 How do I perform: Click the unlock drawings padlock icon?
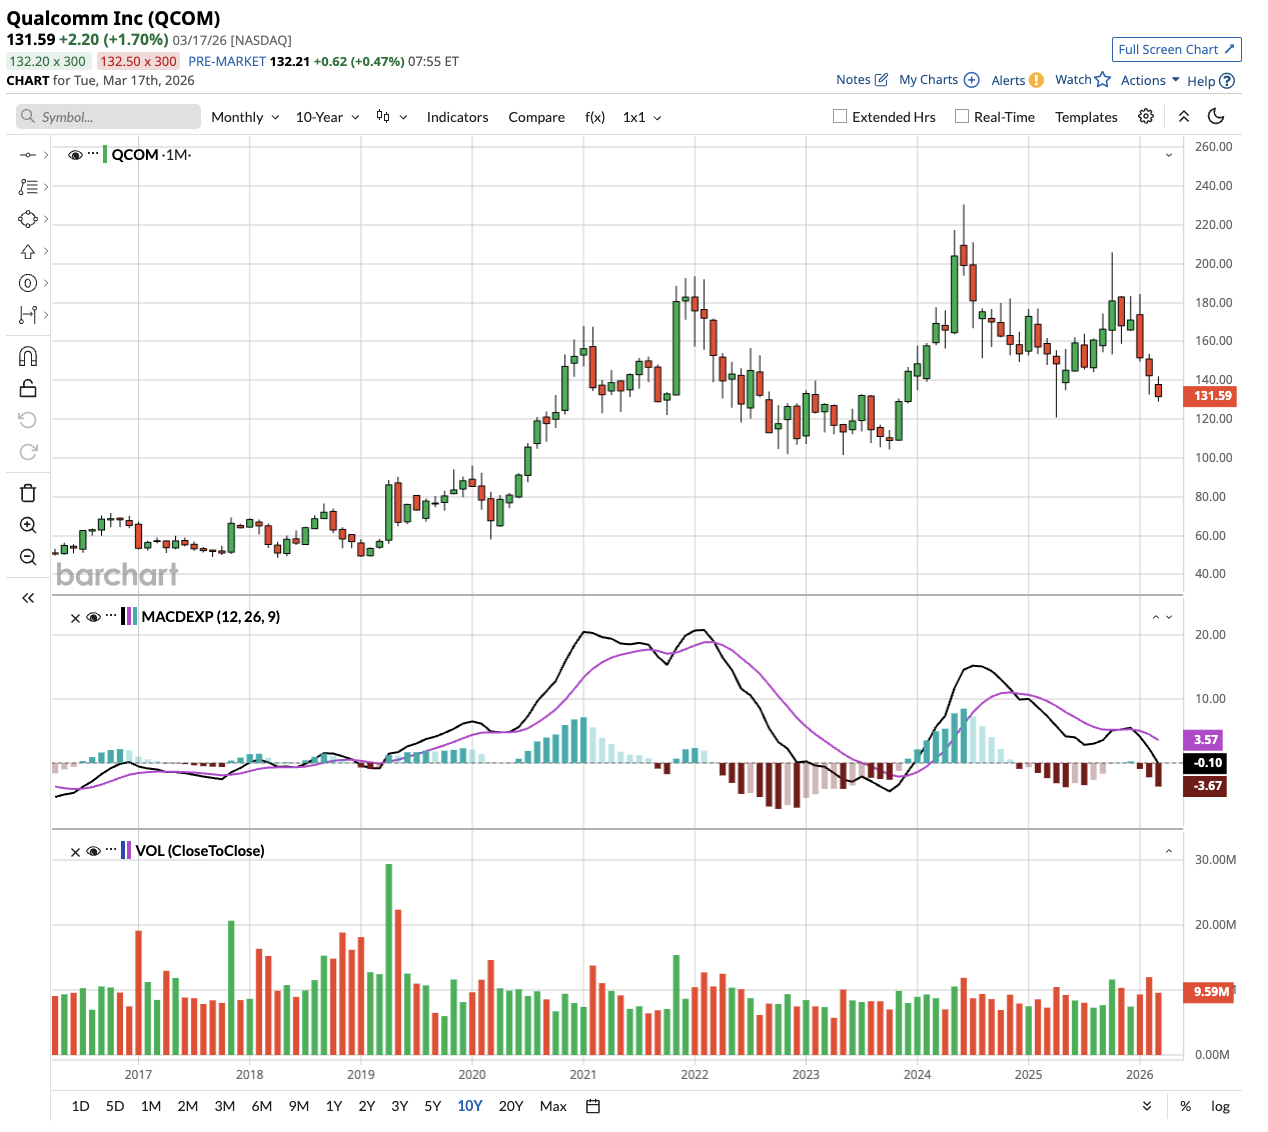click(28, 389)
